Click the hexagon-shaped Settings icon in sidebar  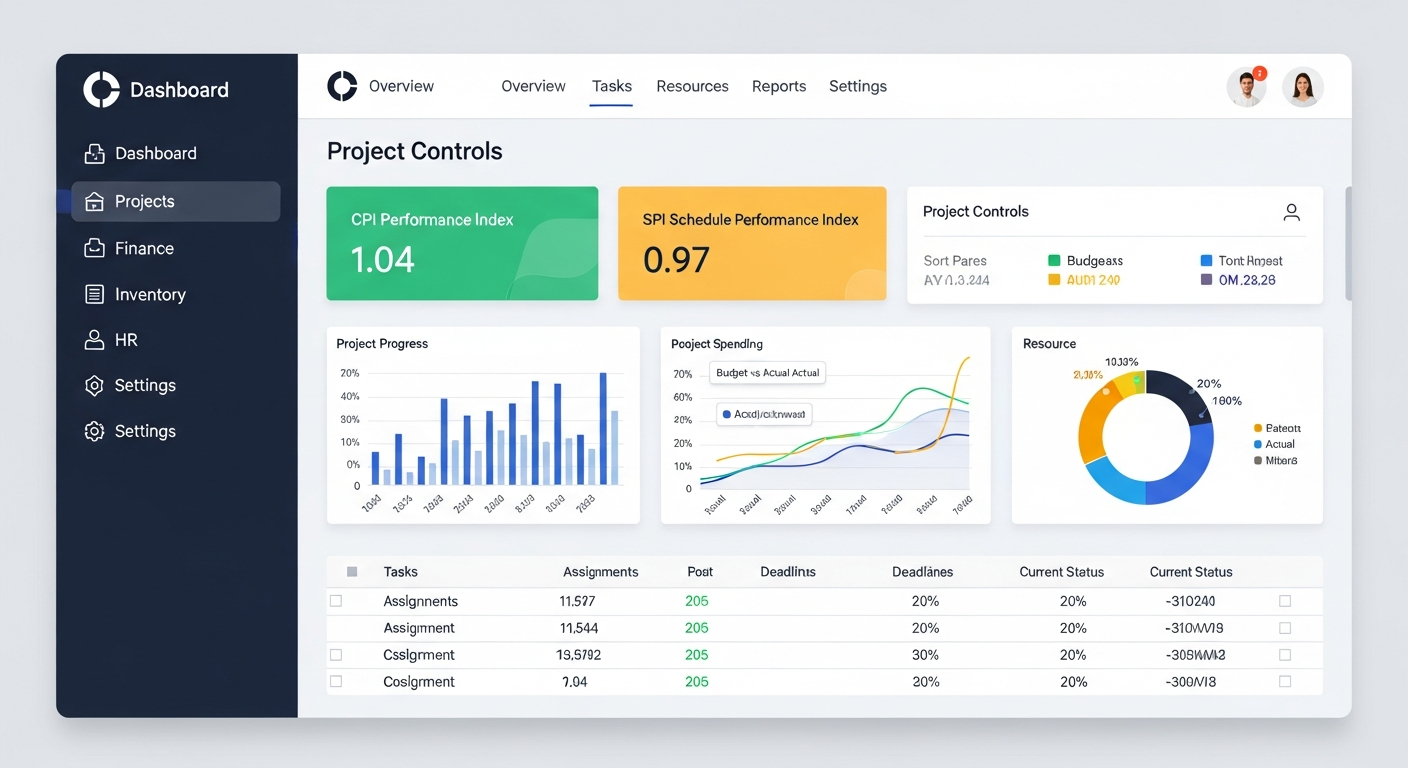[x=94, y=385]
